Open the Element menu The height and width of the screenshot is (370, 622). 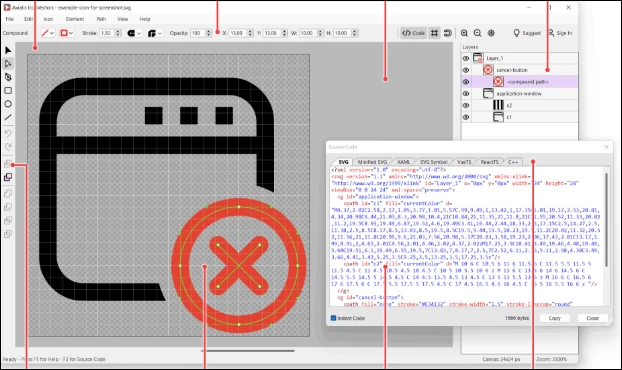point(75,19)
